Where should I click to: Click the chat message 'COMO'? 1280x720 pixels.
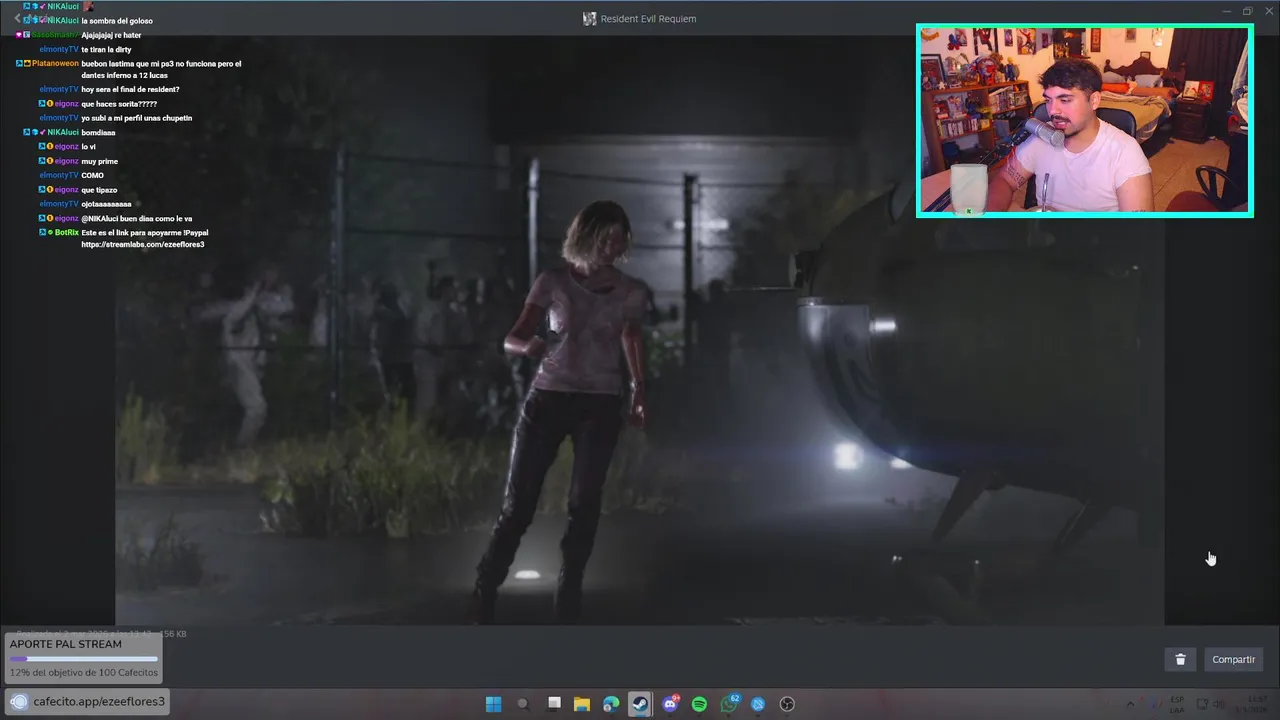[x=92, y=175]
